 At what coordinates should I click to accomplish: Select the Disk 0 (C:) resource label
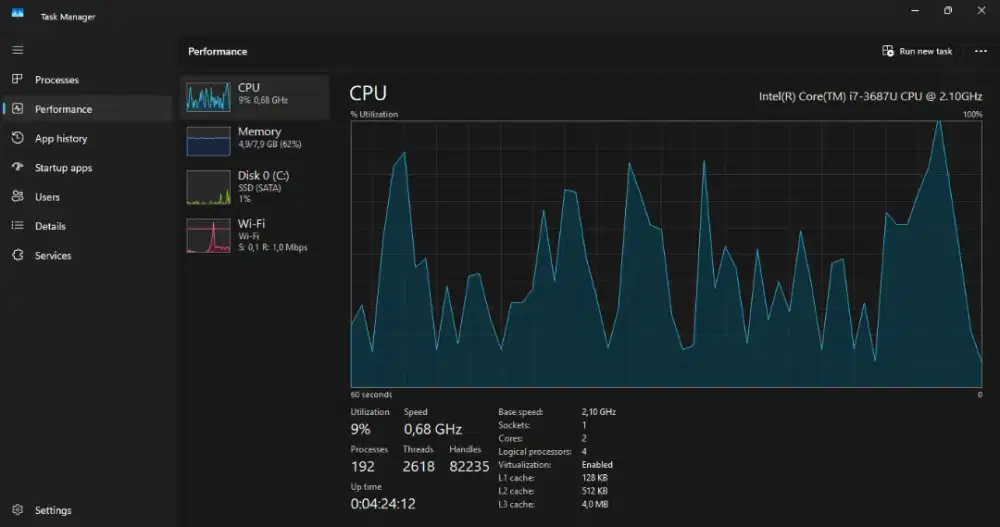click(x=263, y=175)
